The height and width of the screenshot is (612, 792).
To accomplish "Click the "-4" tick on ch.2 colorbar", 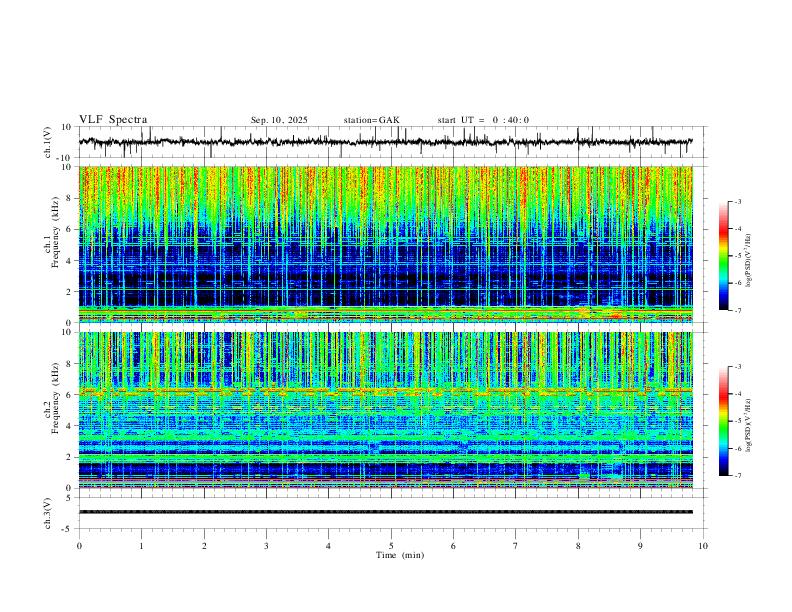I will [737, 394].
